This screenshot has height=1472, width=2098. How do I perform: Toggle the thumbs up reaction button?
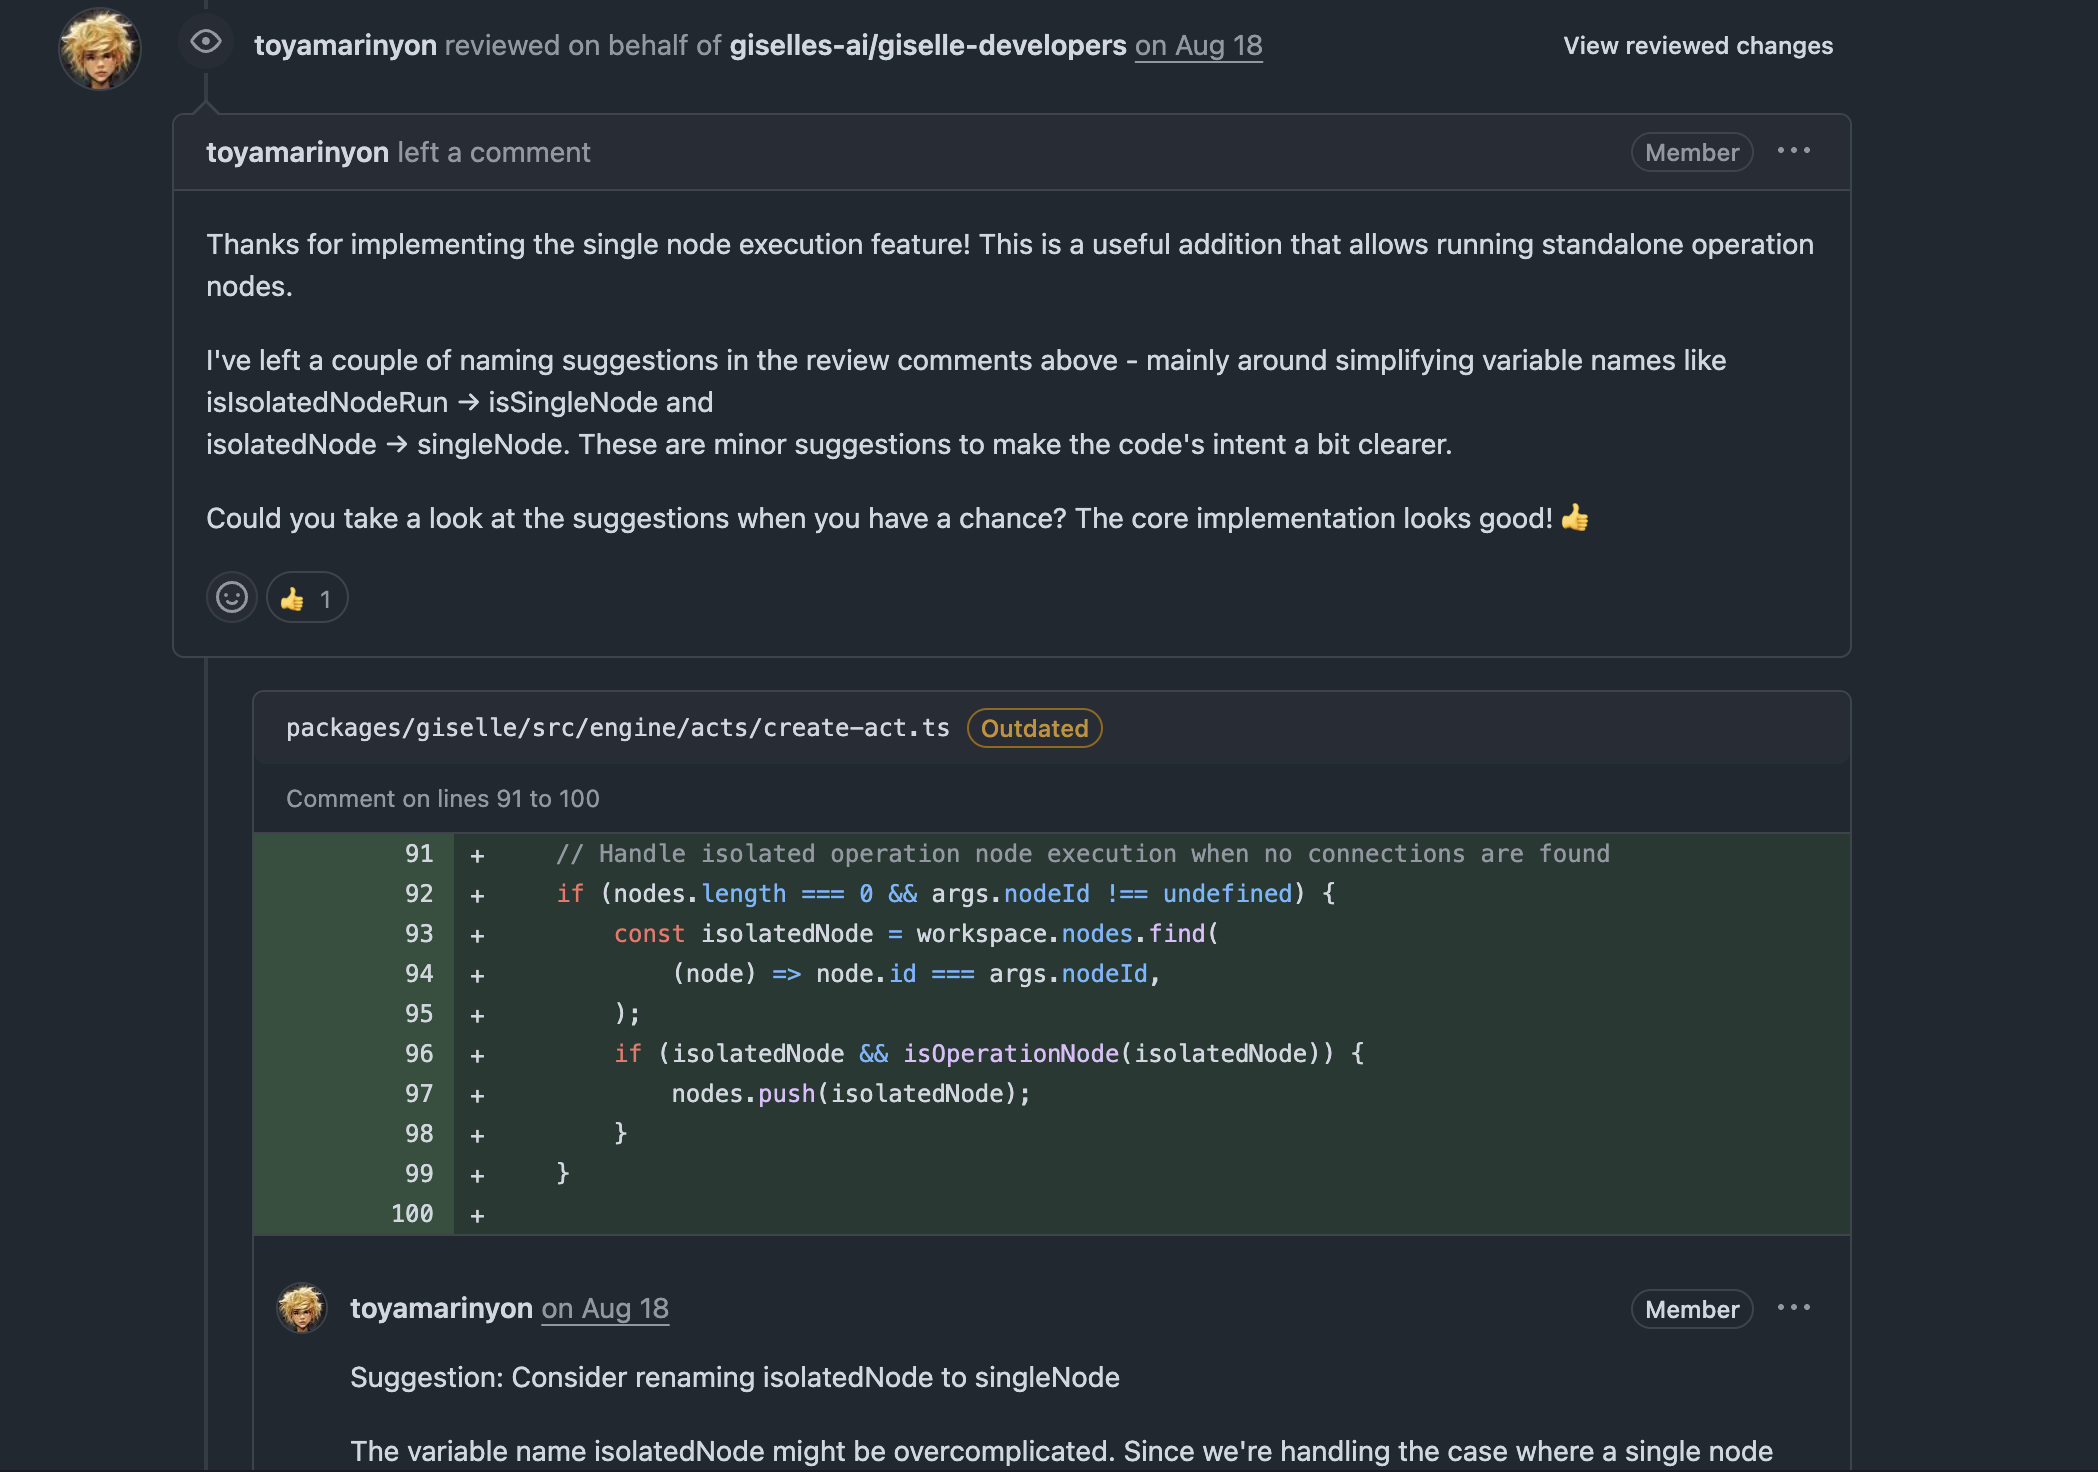(307, 598)
